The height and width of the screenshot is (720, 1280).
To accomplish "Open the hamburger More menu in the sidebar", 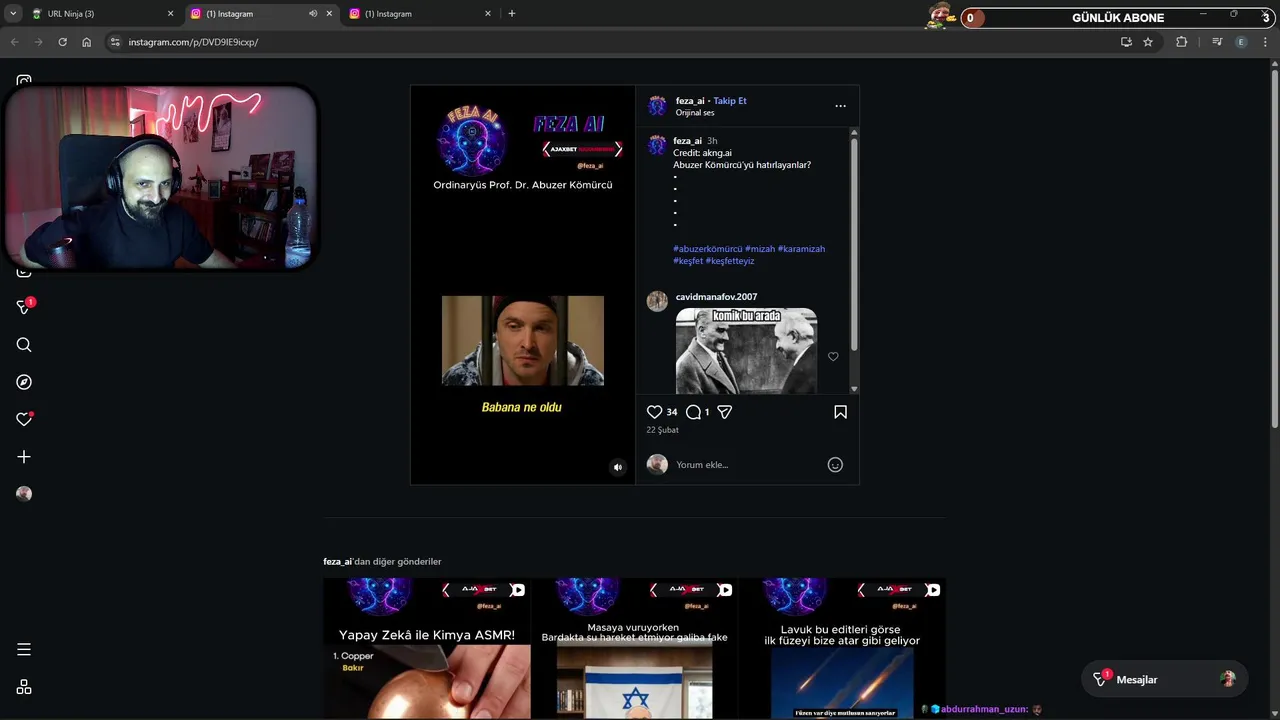I will (x=24, y=650).
